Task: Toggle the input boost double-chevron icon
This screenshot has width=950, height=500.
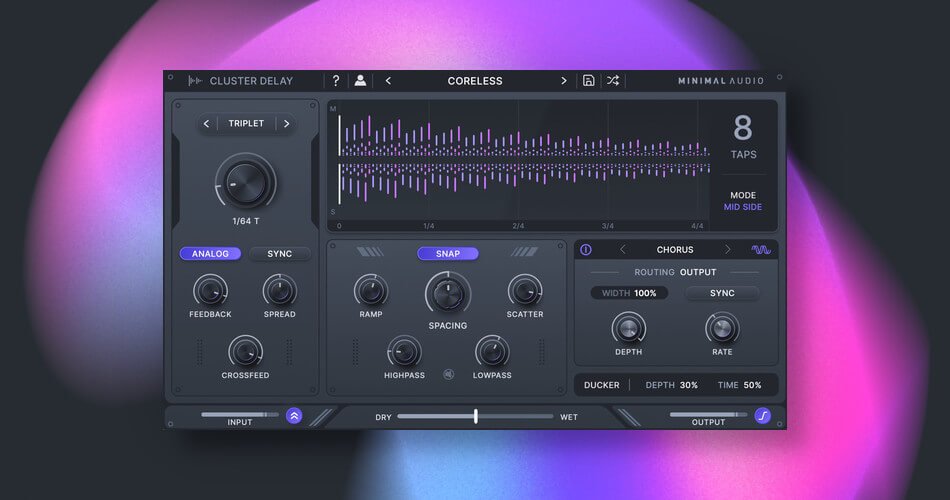Action: pyautogui.click(x=294, y=416)
